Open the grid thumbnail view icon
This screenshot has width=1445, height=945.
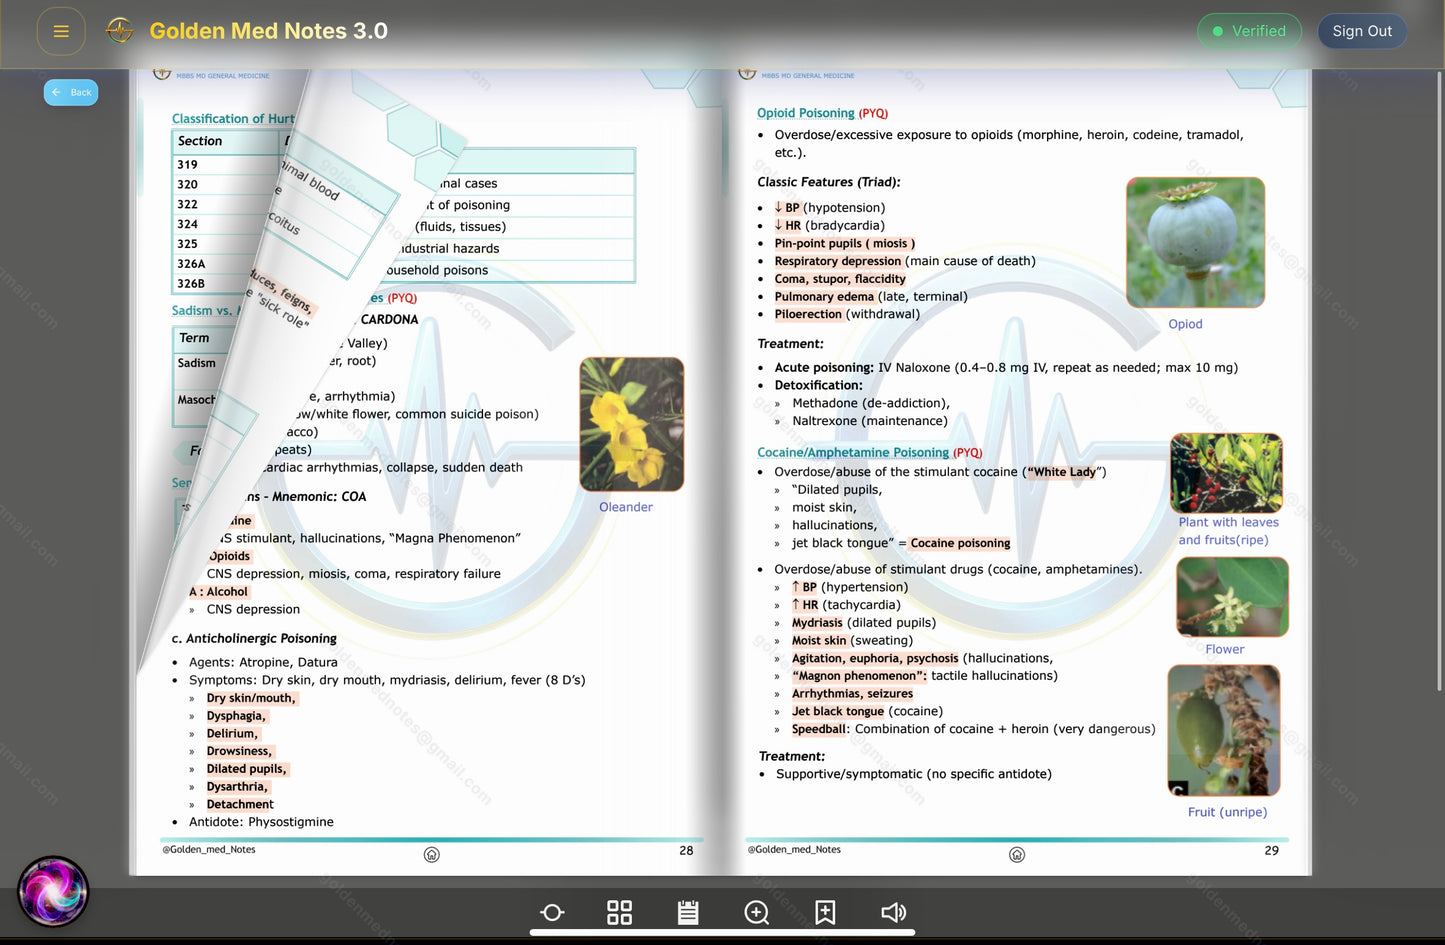pyautogui.click(x=619, y=912)
